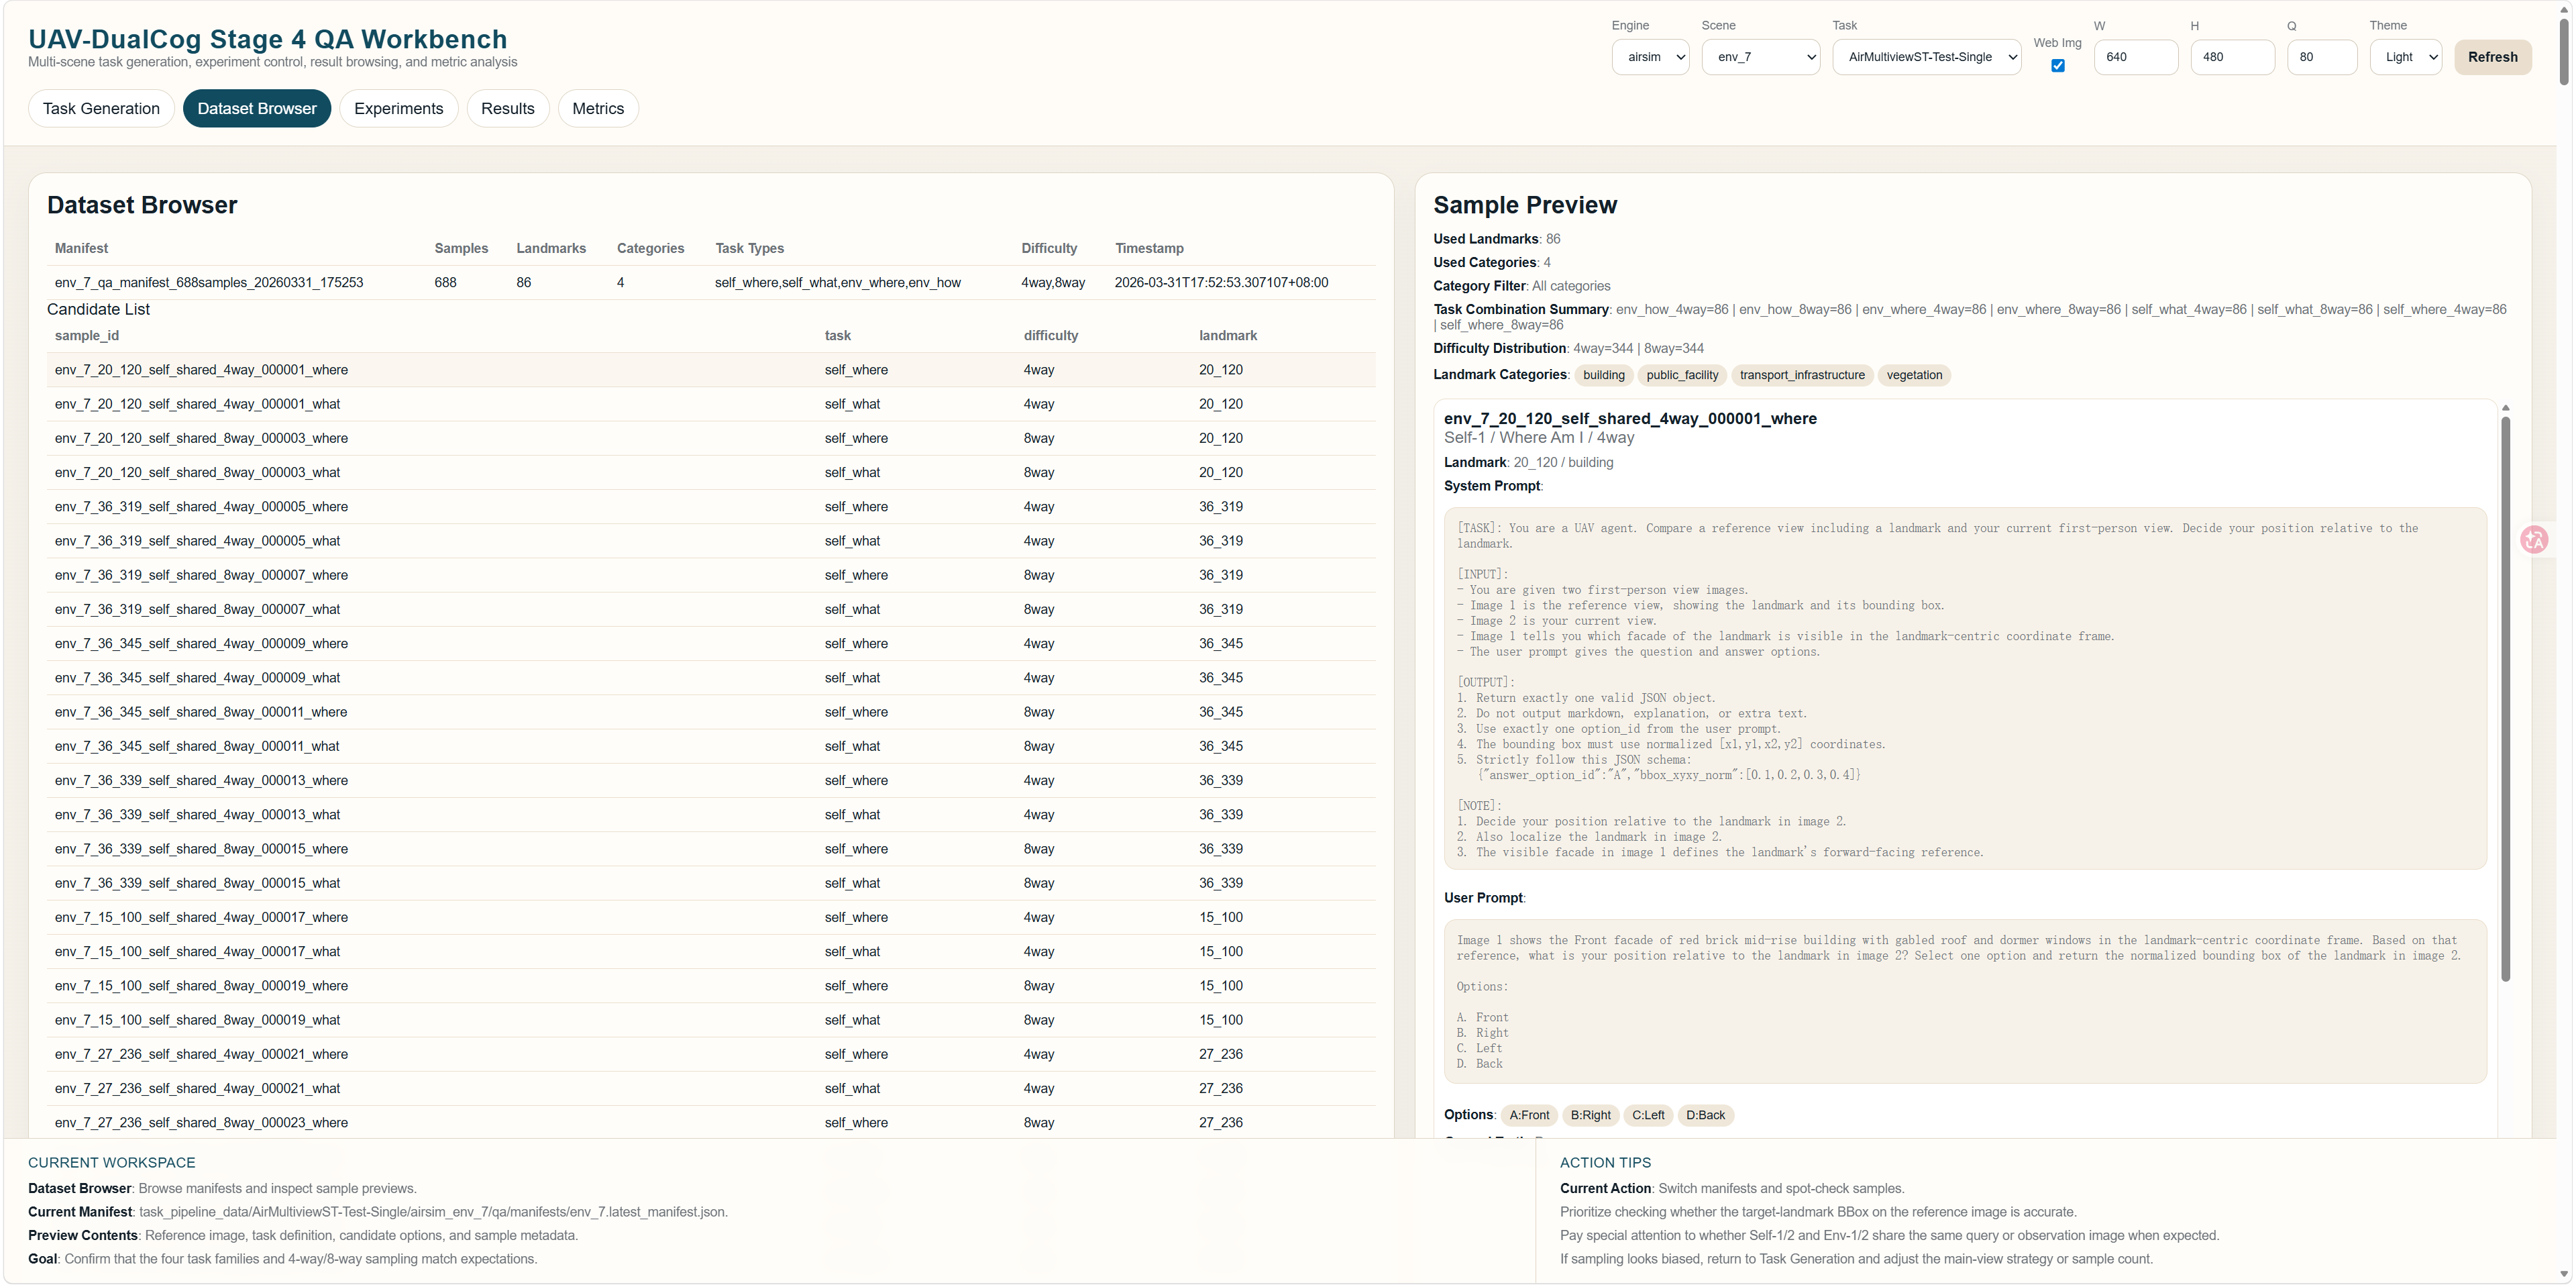The width and height of the screenshot is (2576, 1287).
Task: Click the Refresh button
Action: [x=2492, y=57]
